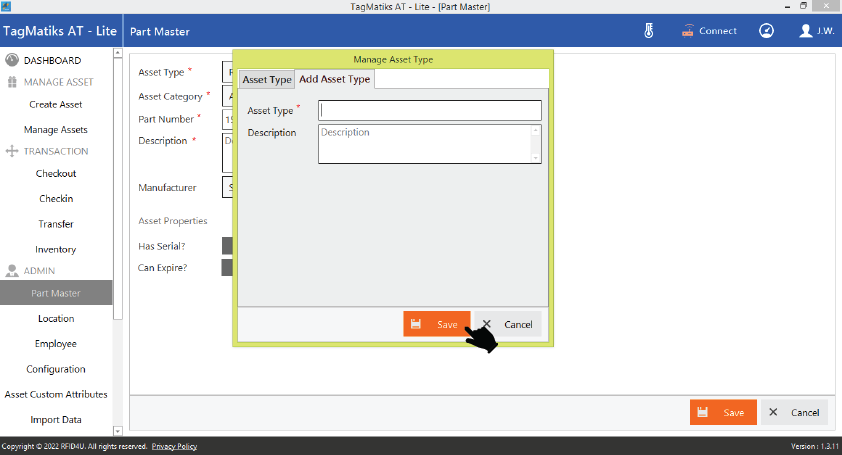The image size is (842, 455).
Task: Click the Admin section person icon
Action: 12,271
